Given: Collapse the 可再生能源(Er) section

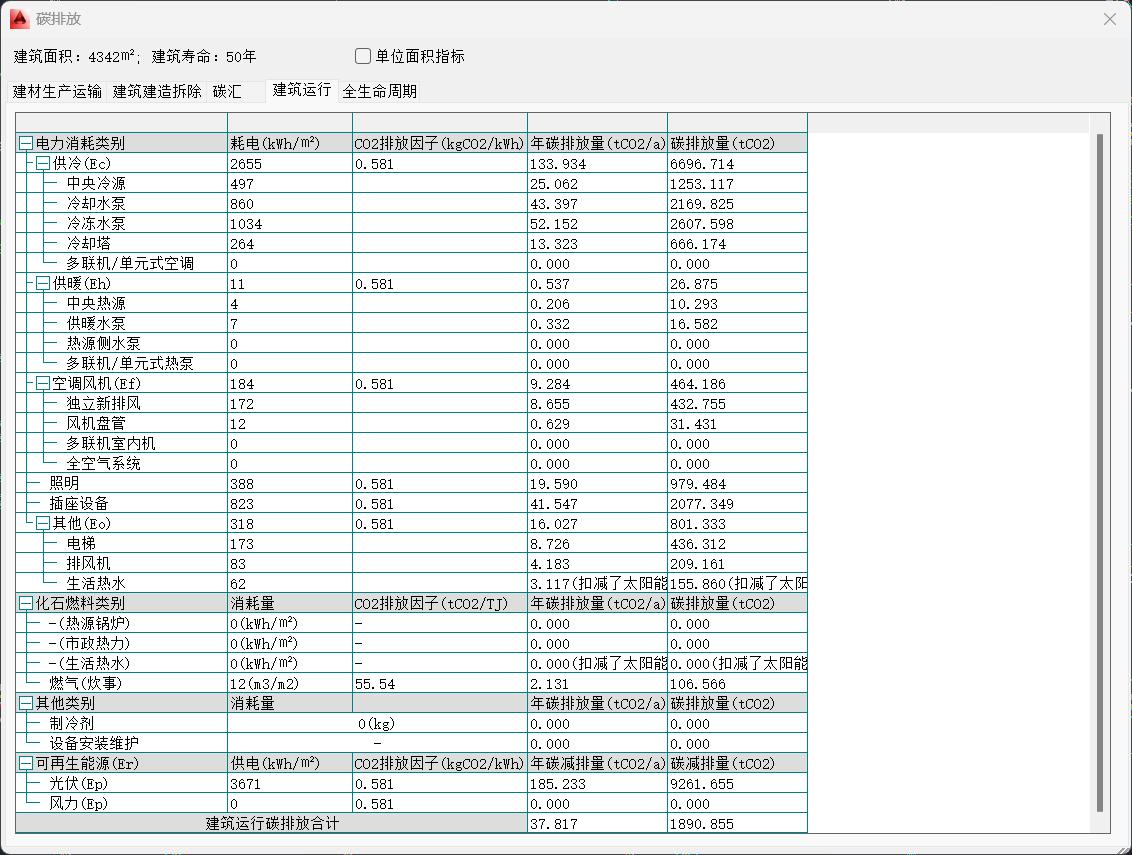Looking at the screenshot, I should click(26, 764).
